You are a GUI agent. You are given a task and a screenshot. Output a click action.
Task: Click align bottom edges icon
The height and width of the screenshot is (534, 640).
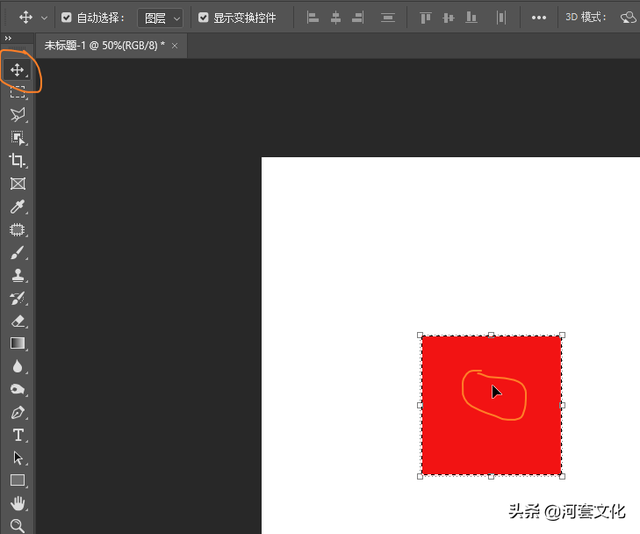[471, 18]
